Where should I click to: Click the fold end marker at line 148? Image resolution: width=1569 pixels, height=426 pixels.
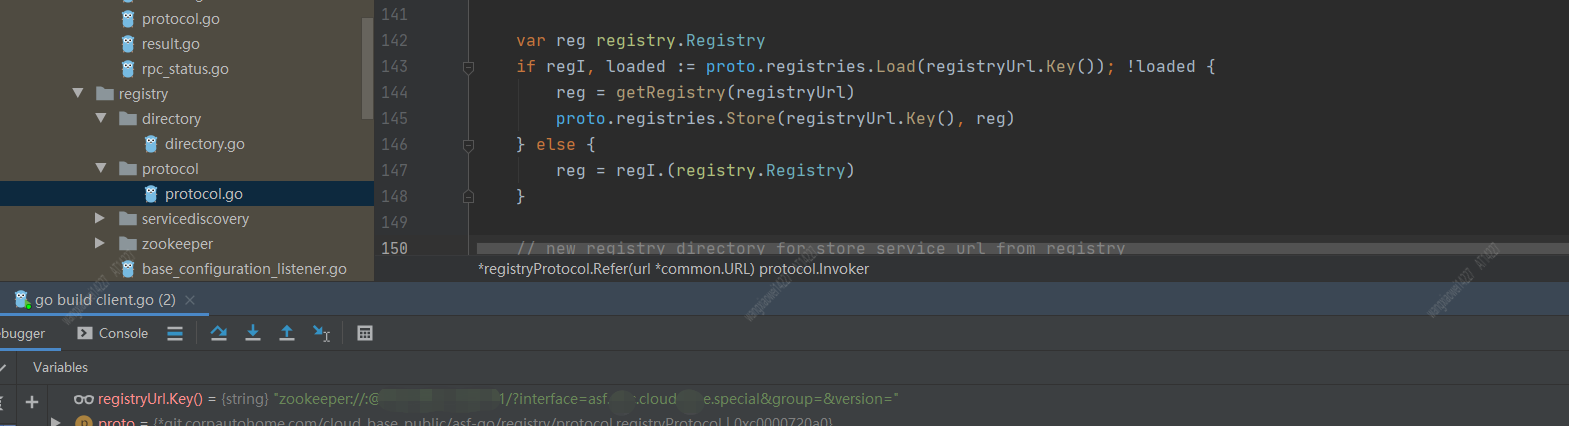[x=468, y=197]
